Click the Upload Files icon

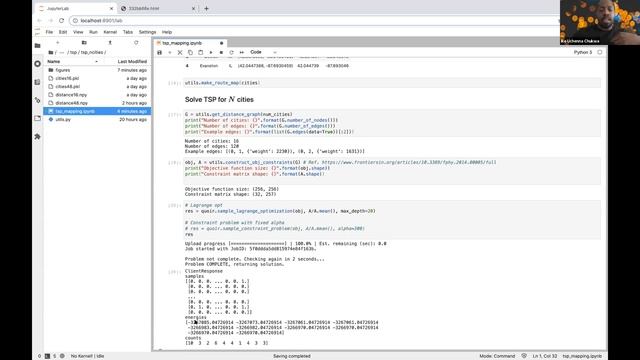[110, 42]
